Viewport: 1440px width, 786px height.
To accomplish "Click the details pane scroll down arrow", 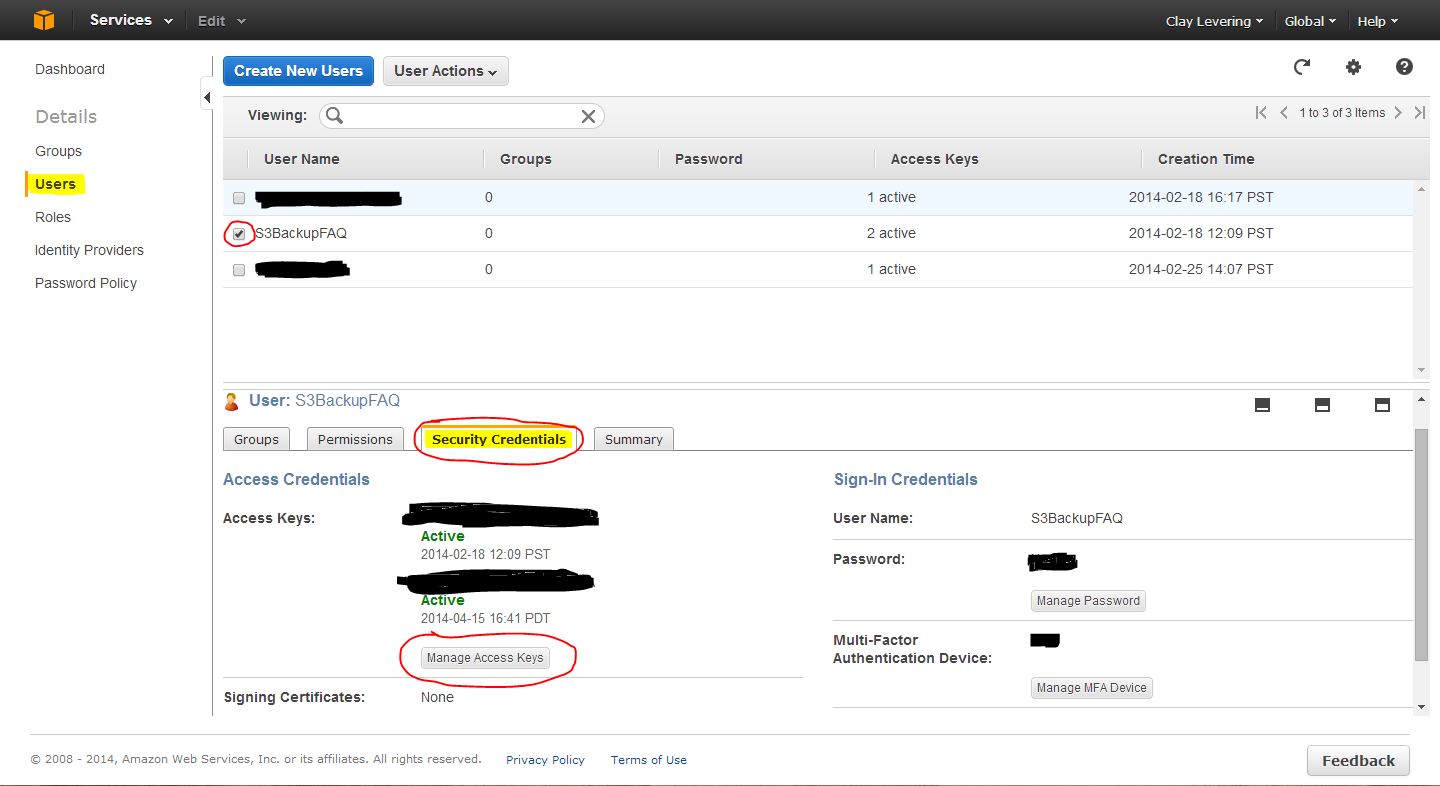I will [1422, 707].
